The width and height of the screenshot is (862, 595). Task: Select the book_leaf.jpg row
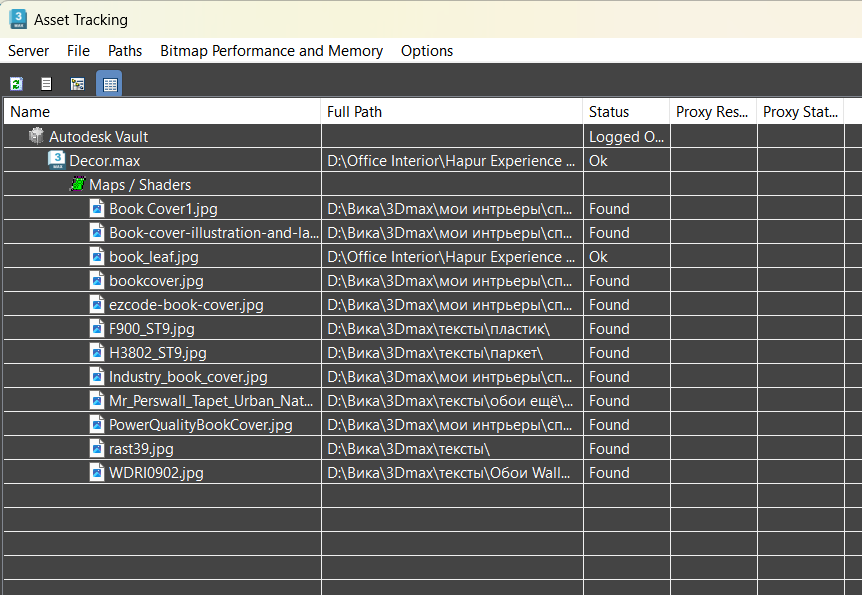[x=154, y=257]
